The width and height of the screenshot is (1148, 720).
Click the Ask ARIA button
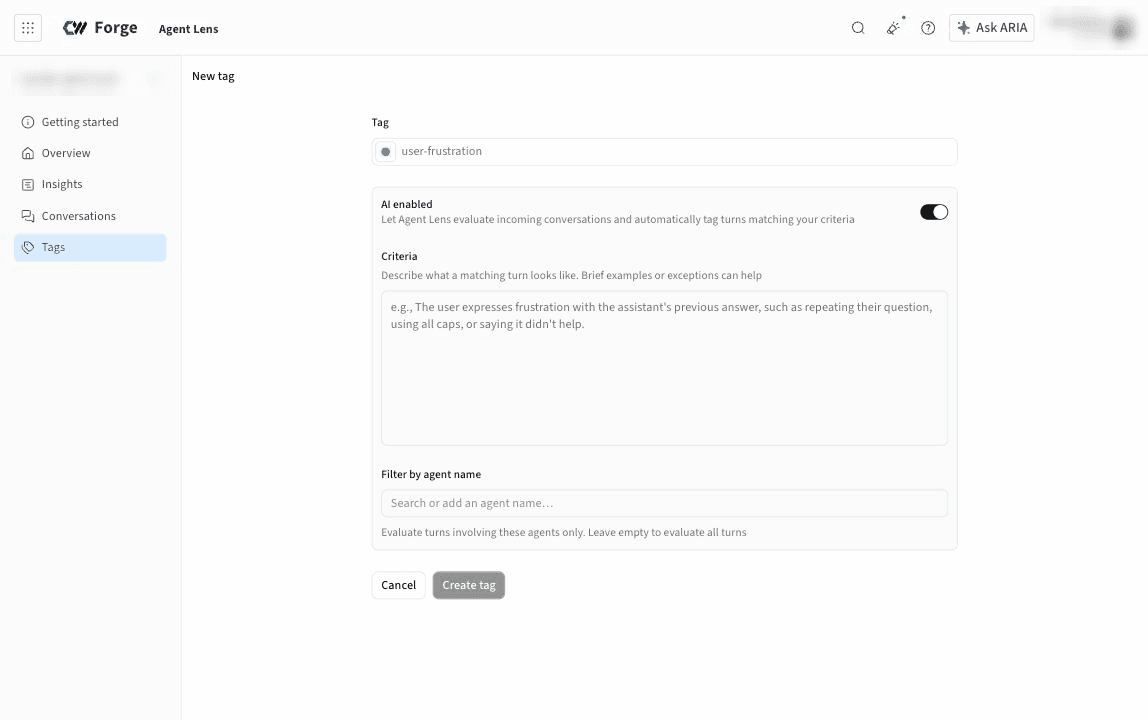[x=991, y=28]
